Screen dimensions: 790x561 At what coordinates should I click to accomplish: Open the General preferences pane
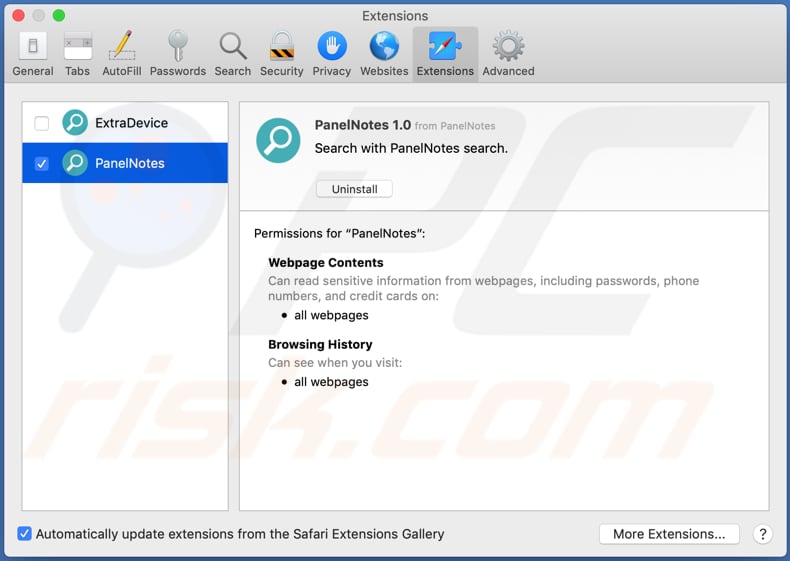coord(33,54)
